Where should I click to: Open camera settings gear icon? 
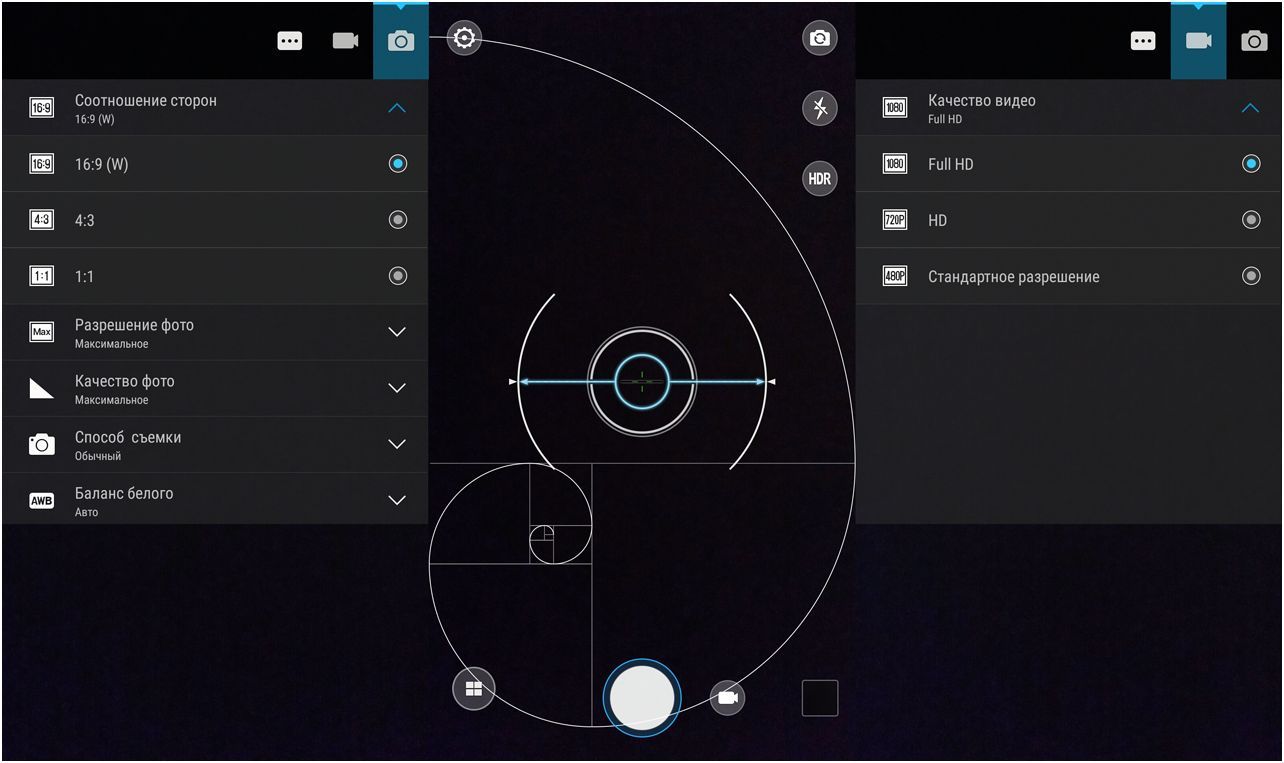click(x=464, y=39)
